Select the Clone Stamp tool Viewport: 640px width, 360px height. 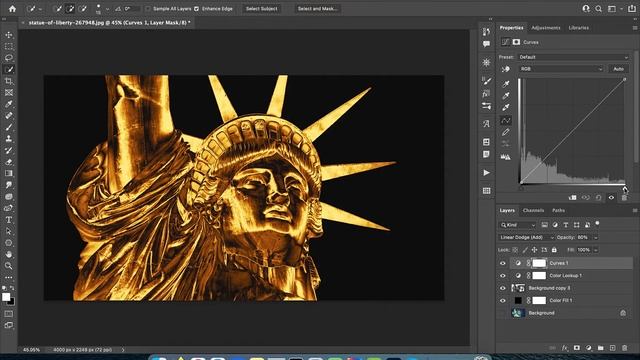(x=9, y=139)
